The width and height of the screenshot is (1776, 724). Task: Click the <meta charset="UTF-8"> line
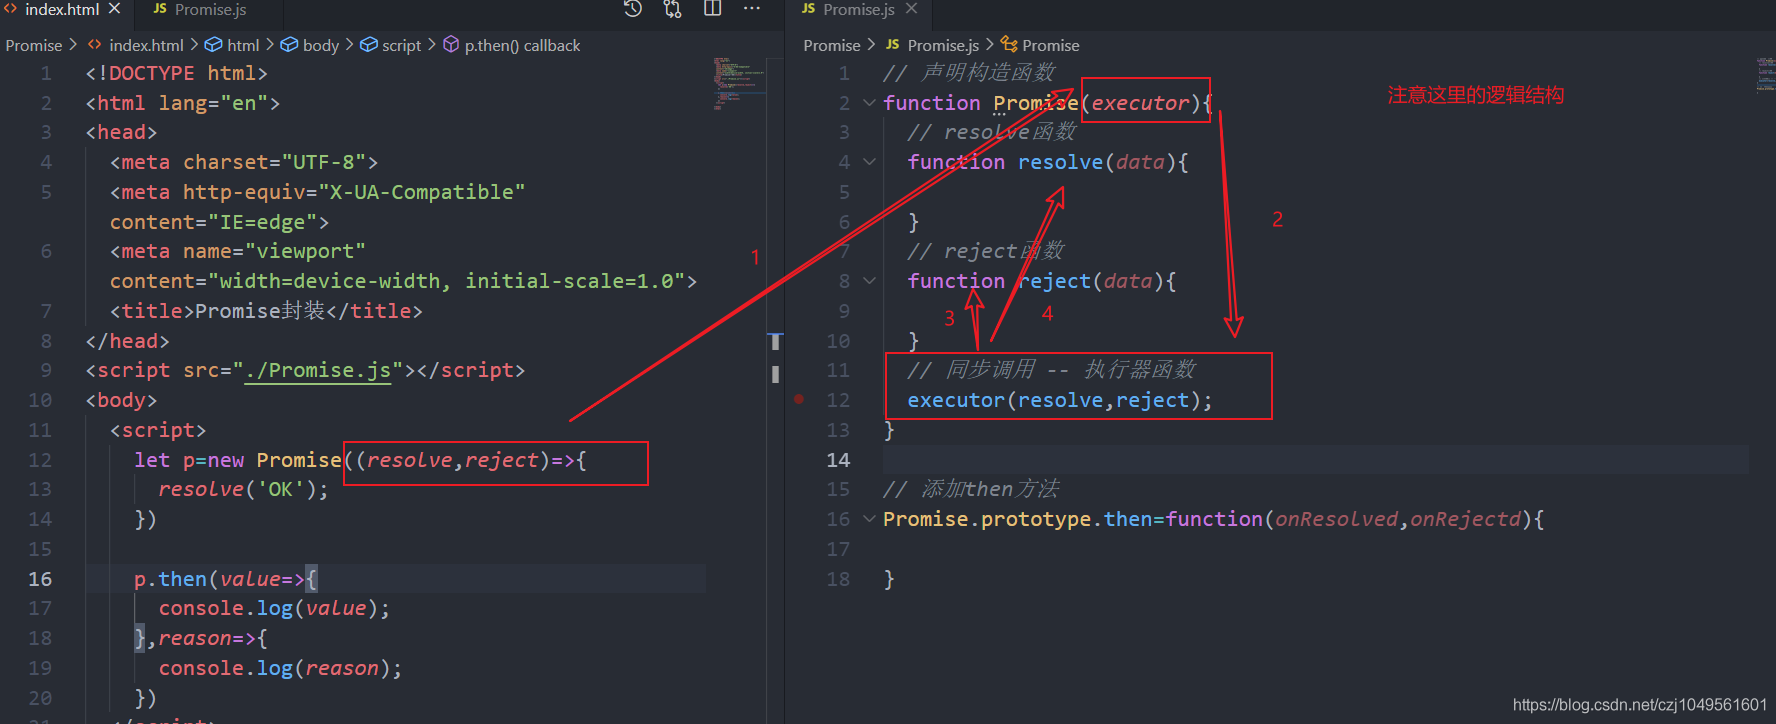coord(244,162)
